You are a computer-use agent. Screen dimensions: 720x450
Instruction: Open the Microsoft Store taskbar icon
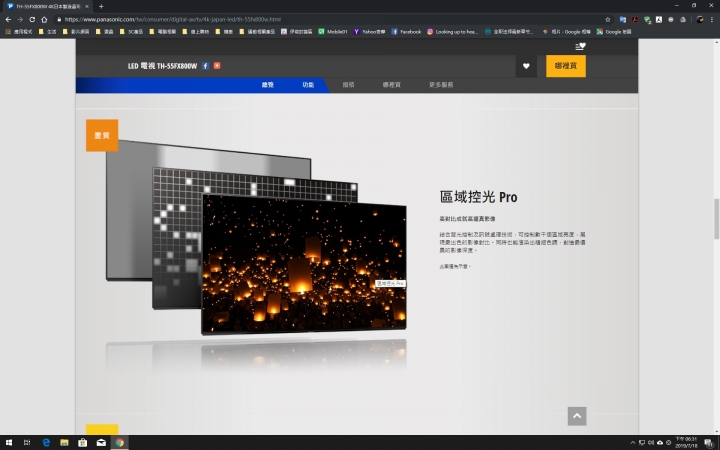[x=83, y=443]
